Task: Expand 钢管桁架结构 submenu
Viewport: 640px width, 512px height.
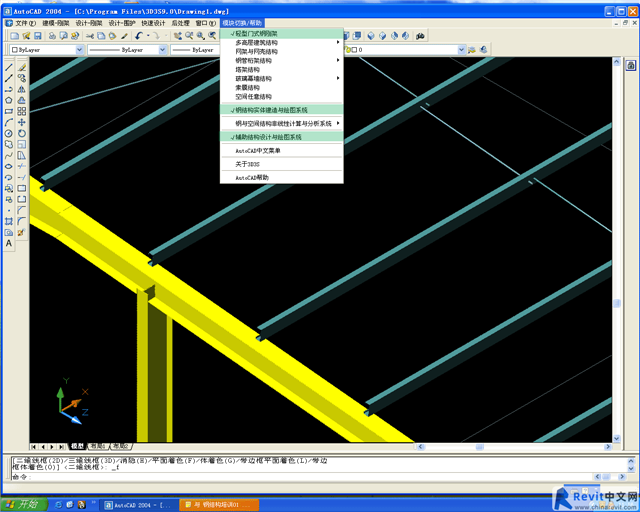Action: coord(282,60)
